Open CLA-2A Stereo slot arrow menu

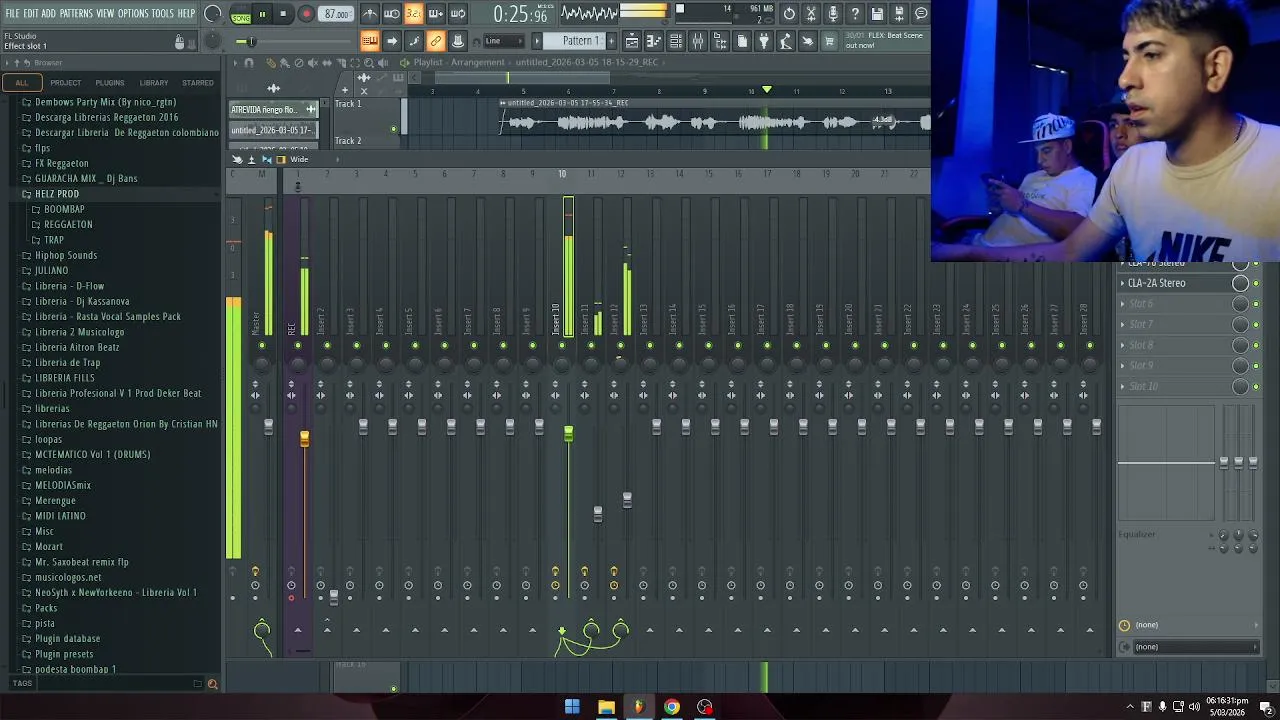1122,283
